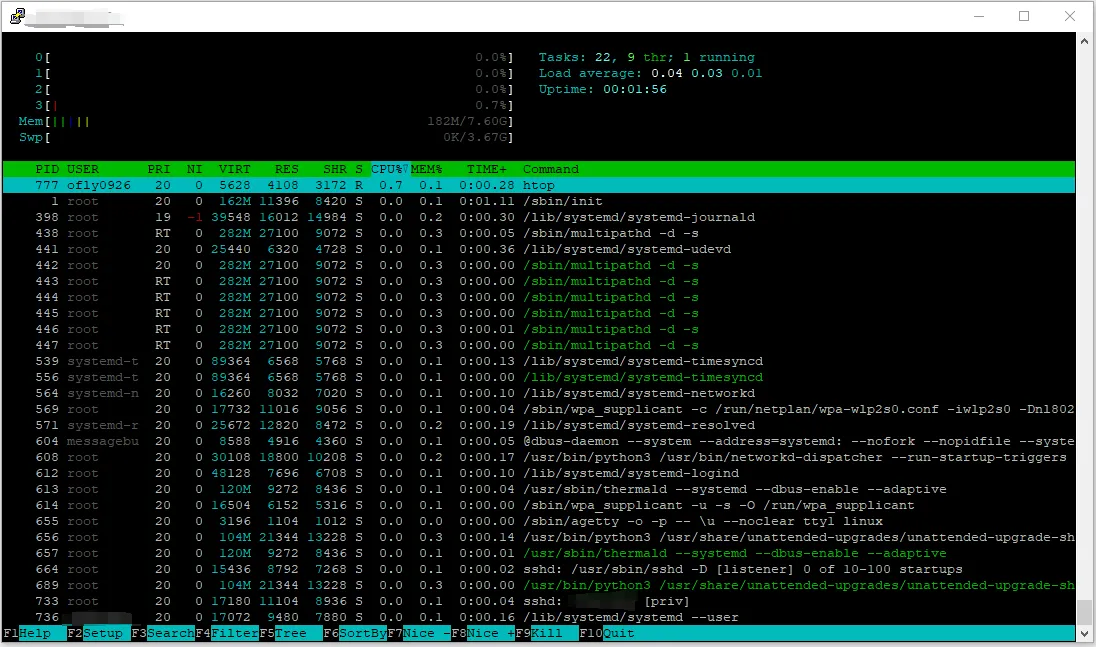Select the multipathd row with PID 438
Screen dimensions: 1096x647
(x=539, y=233)
